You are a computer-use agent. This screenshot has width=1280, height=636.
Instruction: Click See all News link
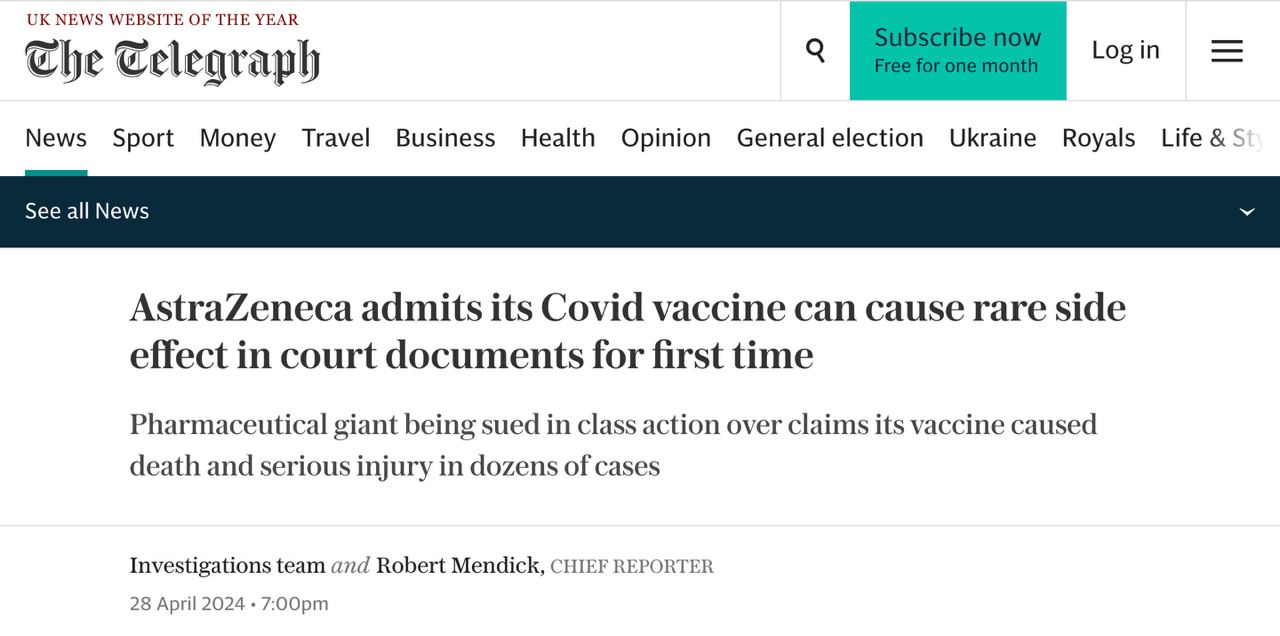tap(87, 211)
